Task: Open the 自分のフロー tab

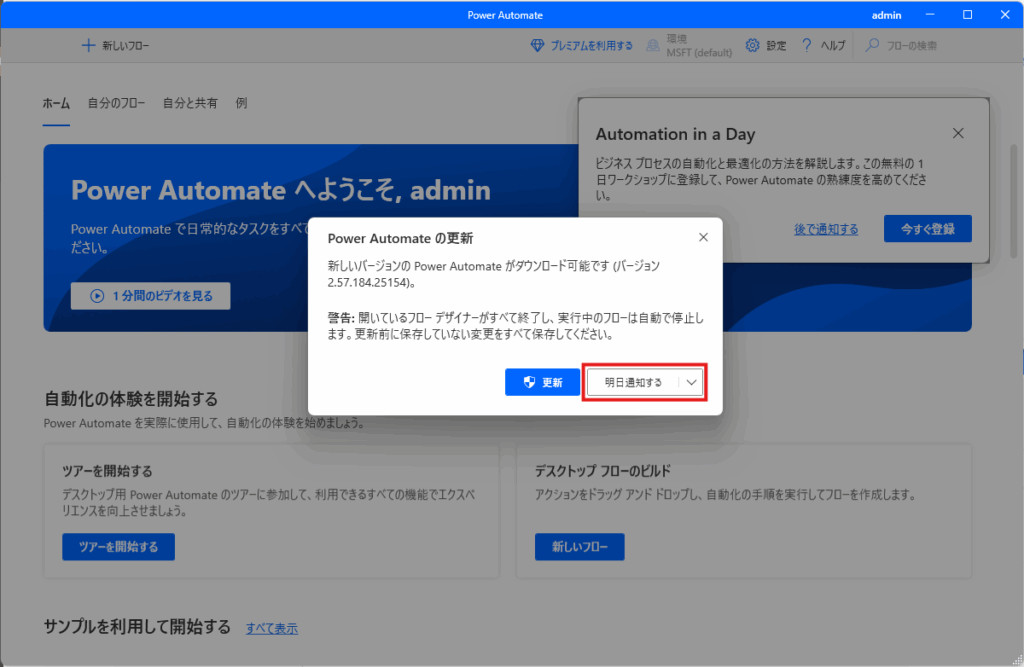Action: pyautogui.click(x=116, y=103)
